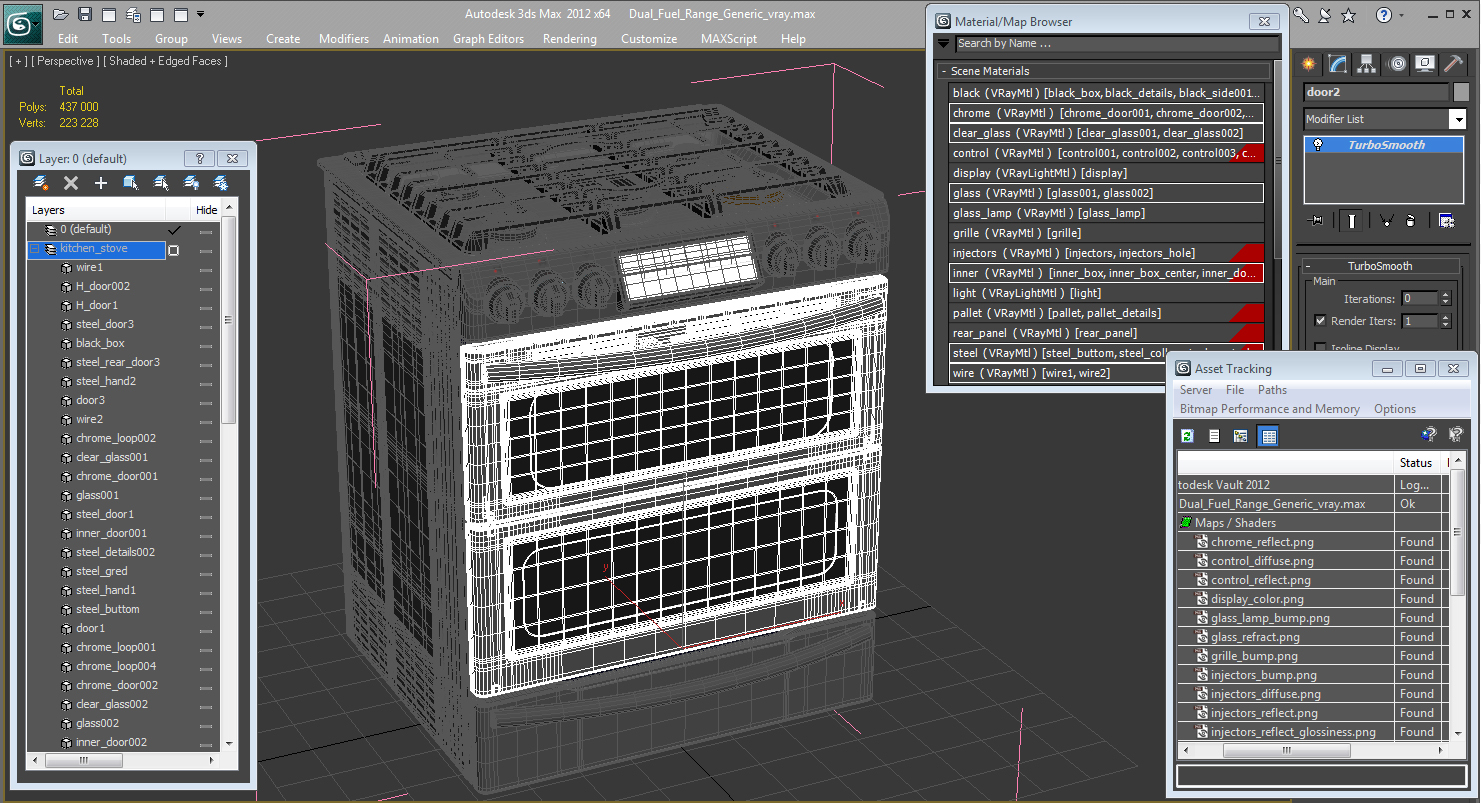Screen dimensions: 1481x803
Task: Open the MAXScript menu
Action: point(729,39)
